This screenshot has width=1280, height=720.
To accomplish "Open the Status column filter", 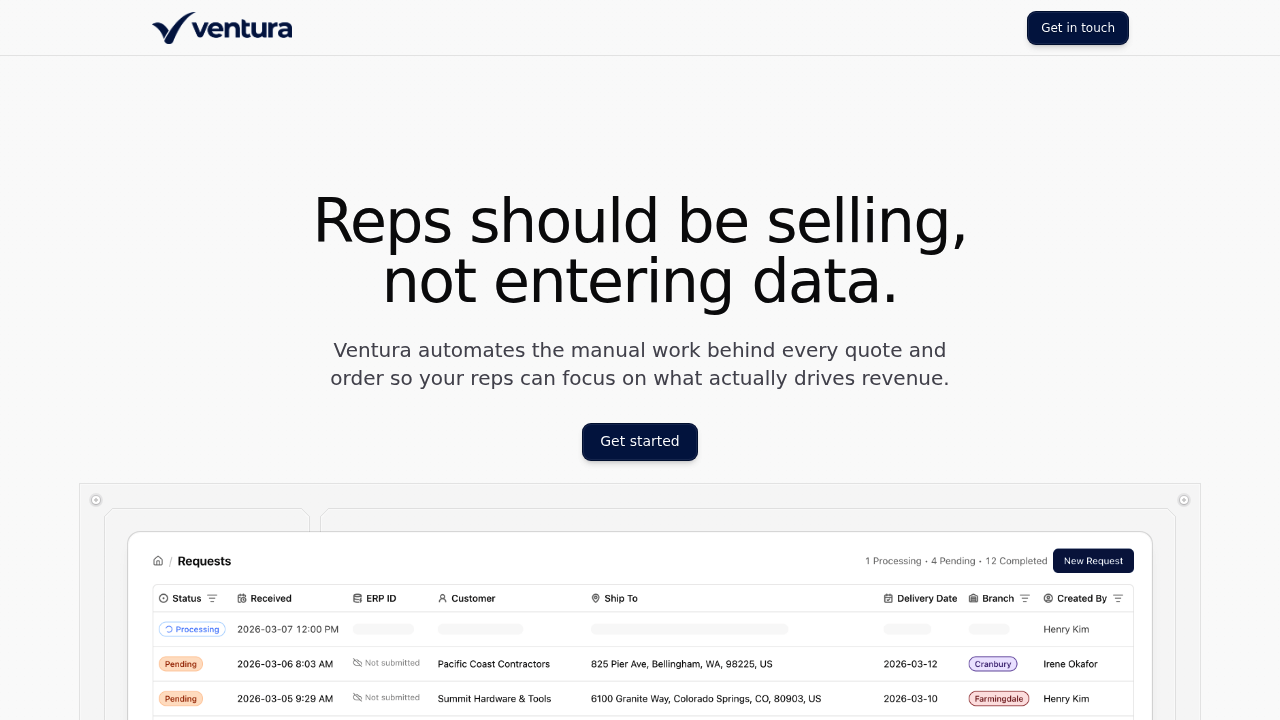I will click(211, 598).
